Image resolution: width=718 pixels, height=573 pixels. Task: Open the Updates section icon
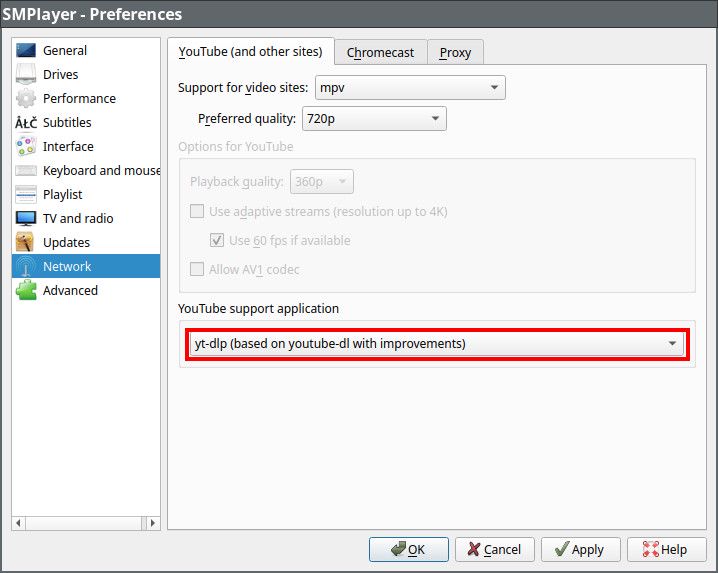[26, 243]
